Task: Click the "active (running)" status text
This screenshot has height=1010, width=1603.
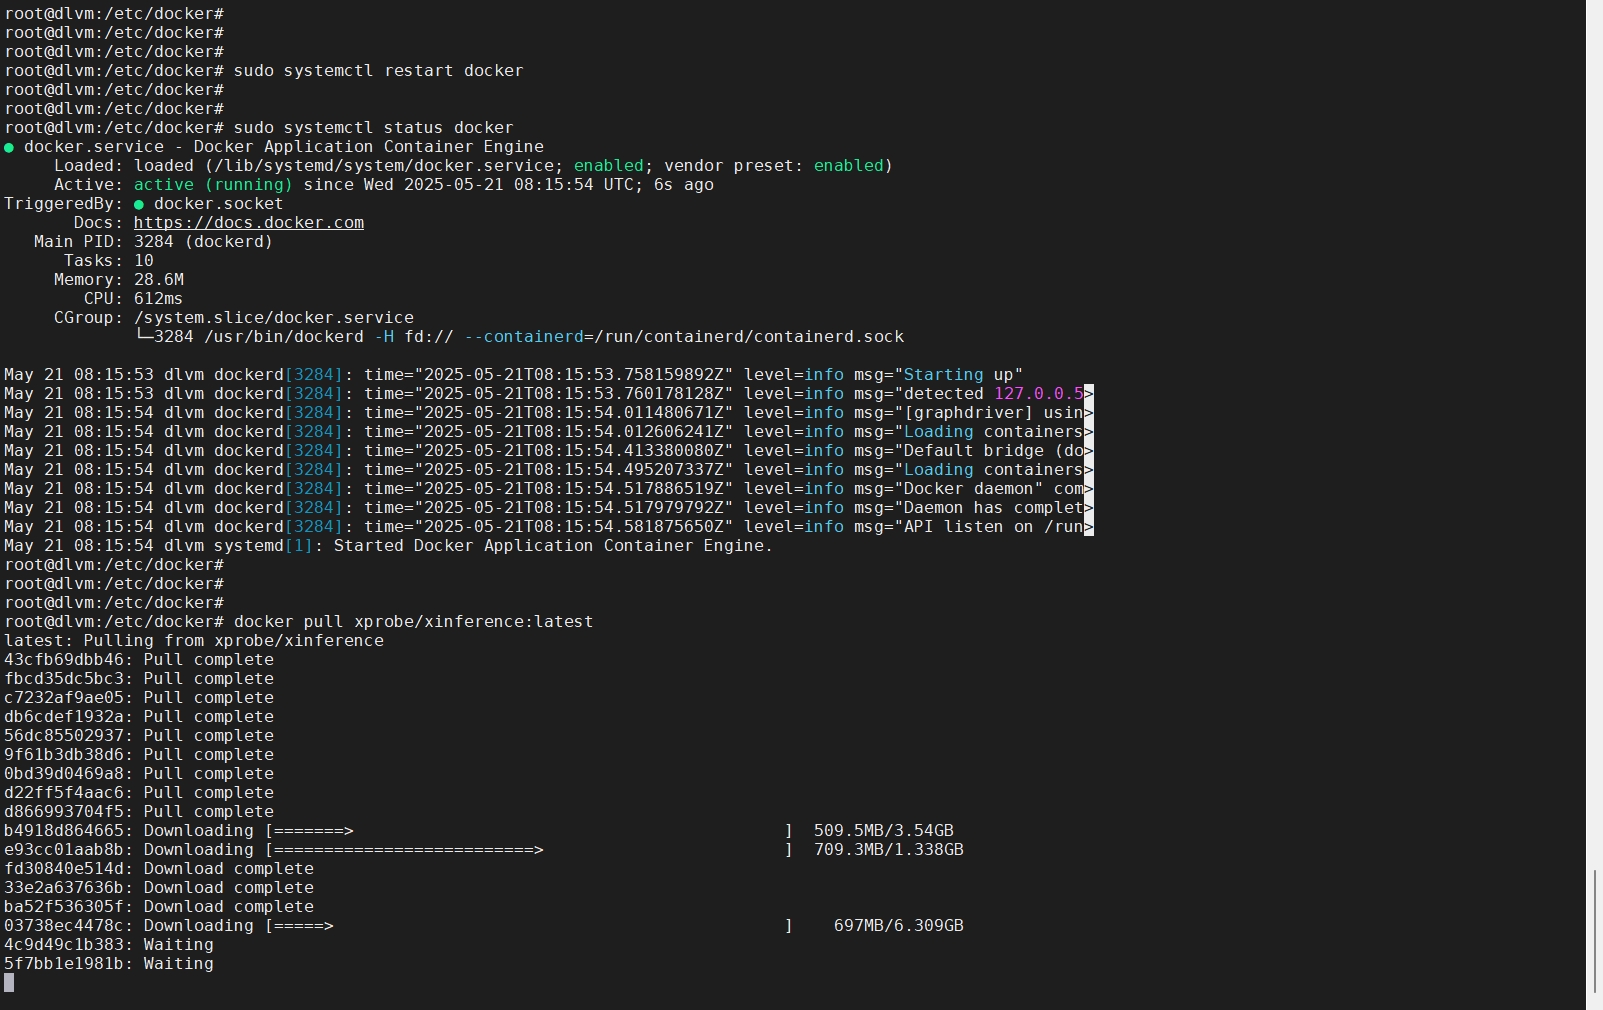Action: 213,185
